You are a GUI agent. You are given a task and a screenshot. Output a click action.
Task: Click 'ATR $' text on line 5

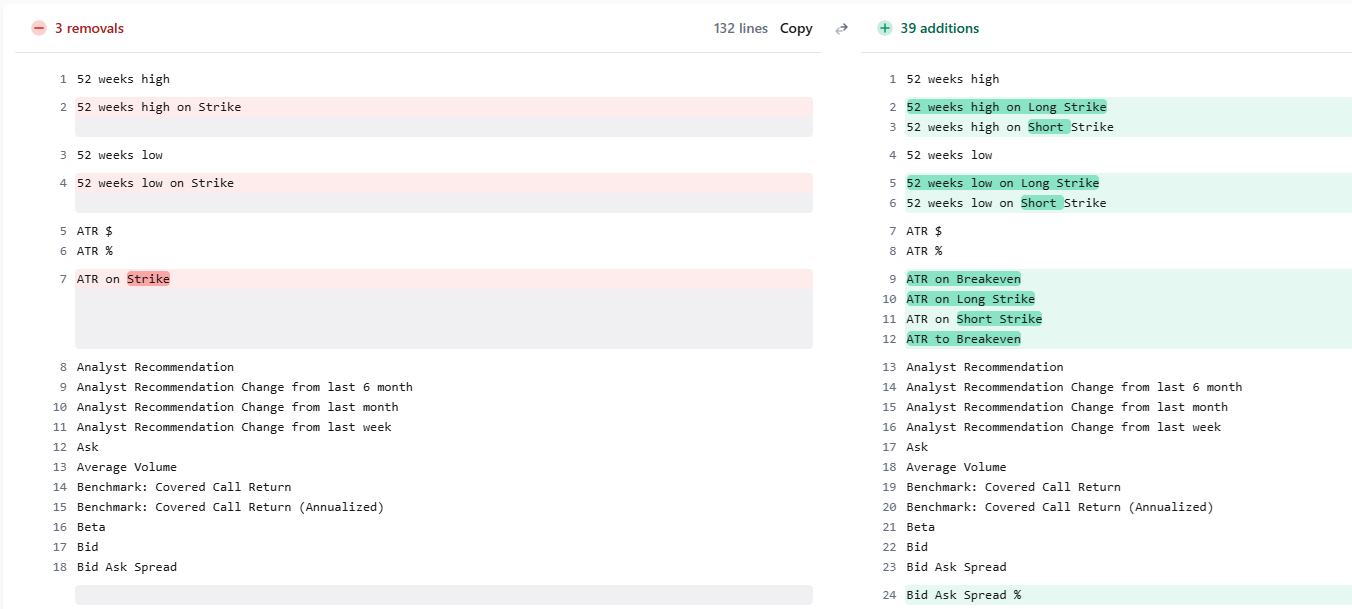pyautogui.click(x=95, y=231)
